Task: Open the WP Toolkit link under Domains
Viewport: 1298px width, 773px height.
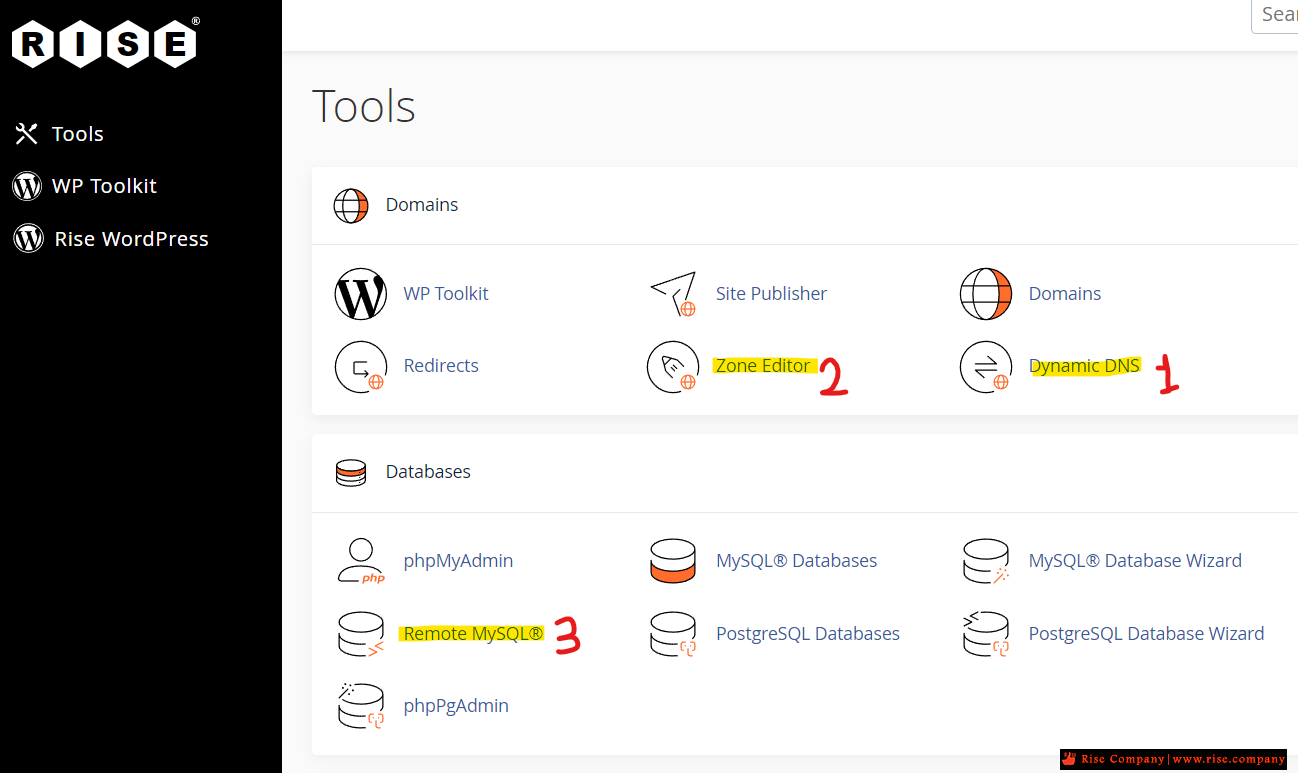Action: (x=446, y=294)
